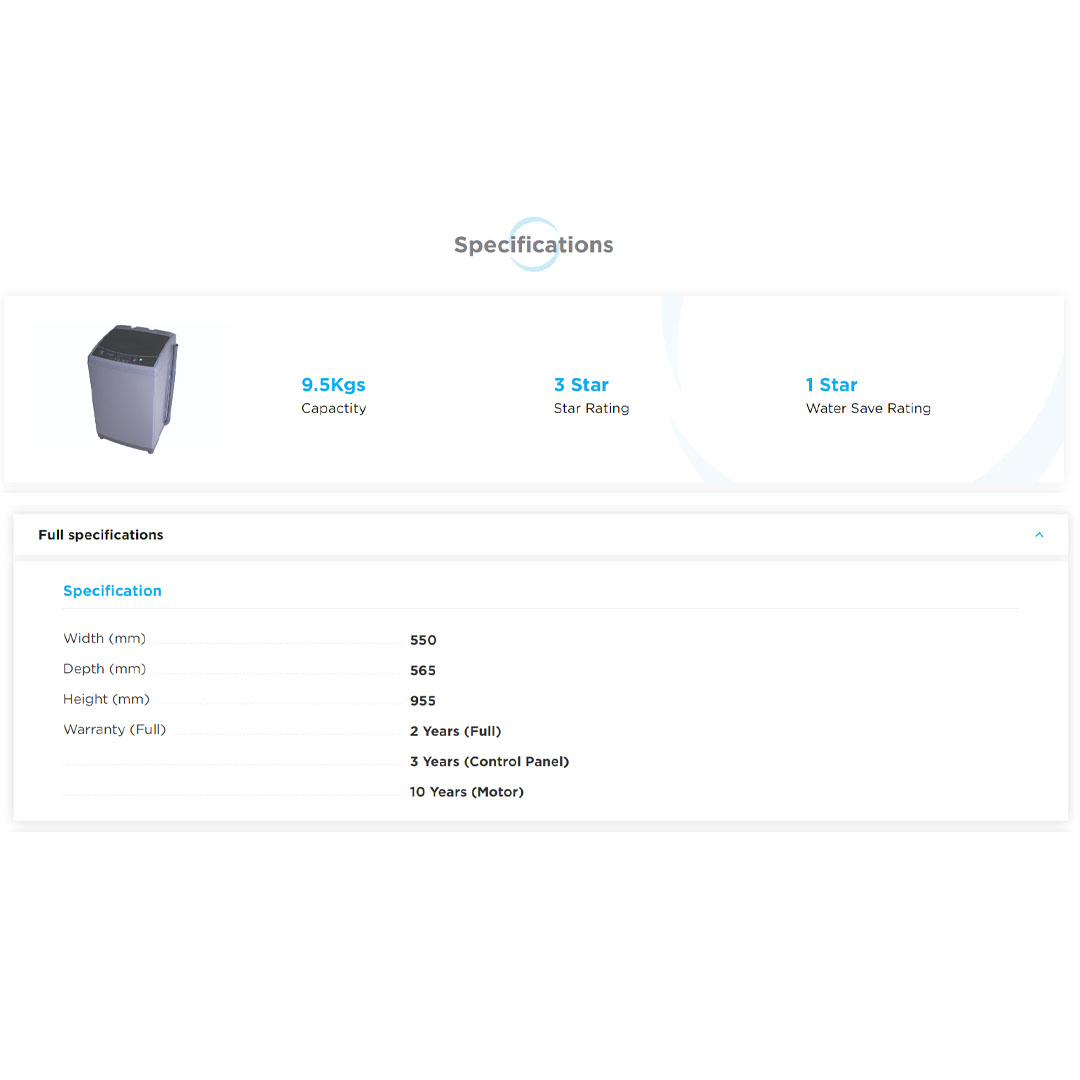Screen dimensions: 1080x1080
Task: Click the Full specifications panel title
Action: coord(100,535)
